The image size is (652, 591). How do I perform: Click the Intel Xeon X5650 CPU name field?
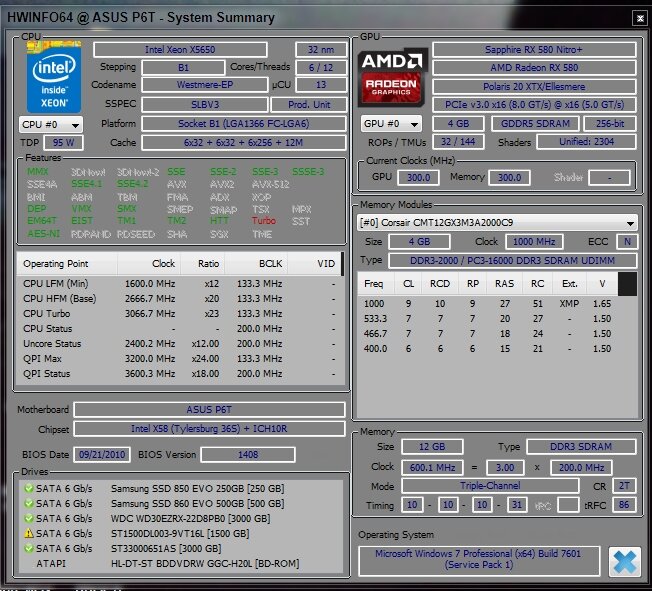[x=180, y=49]
